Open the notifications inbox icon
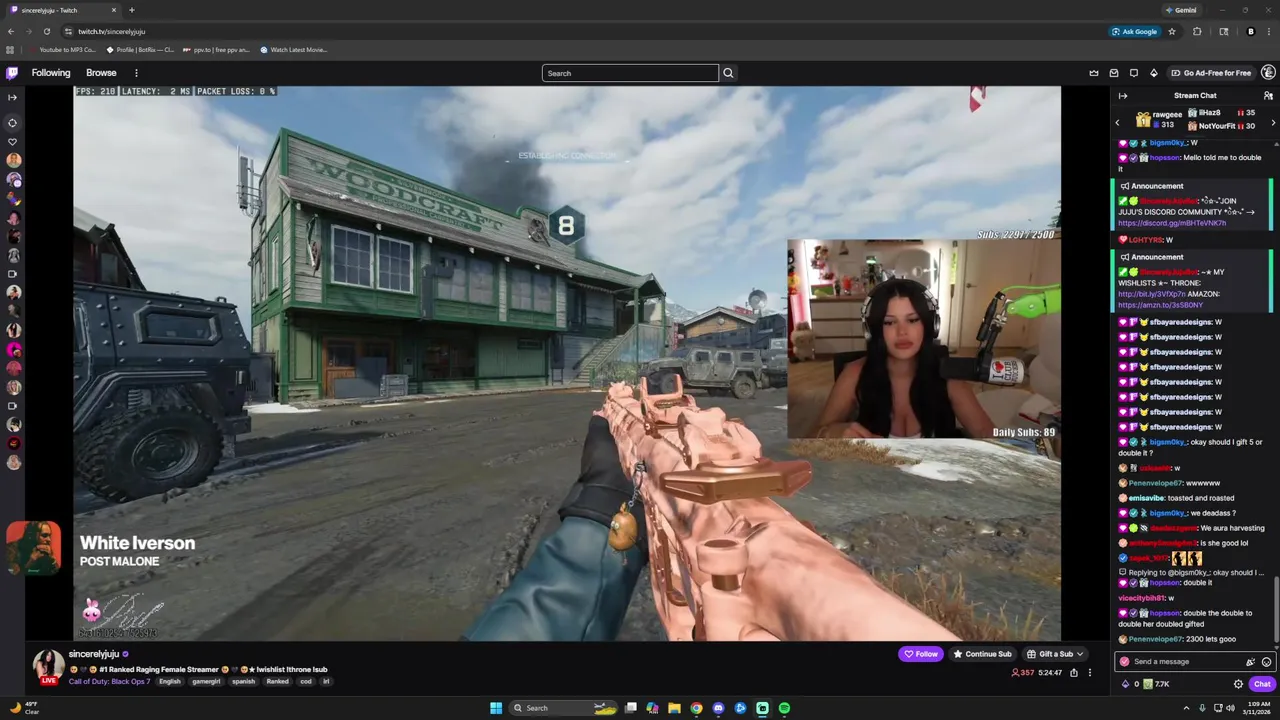This screenshot has height=720, width=1280. coord(1114,73)
